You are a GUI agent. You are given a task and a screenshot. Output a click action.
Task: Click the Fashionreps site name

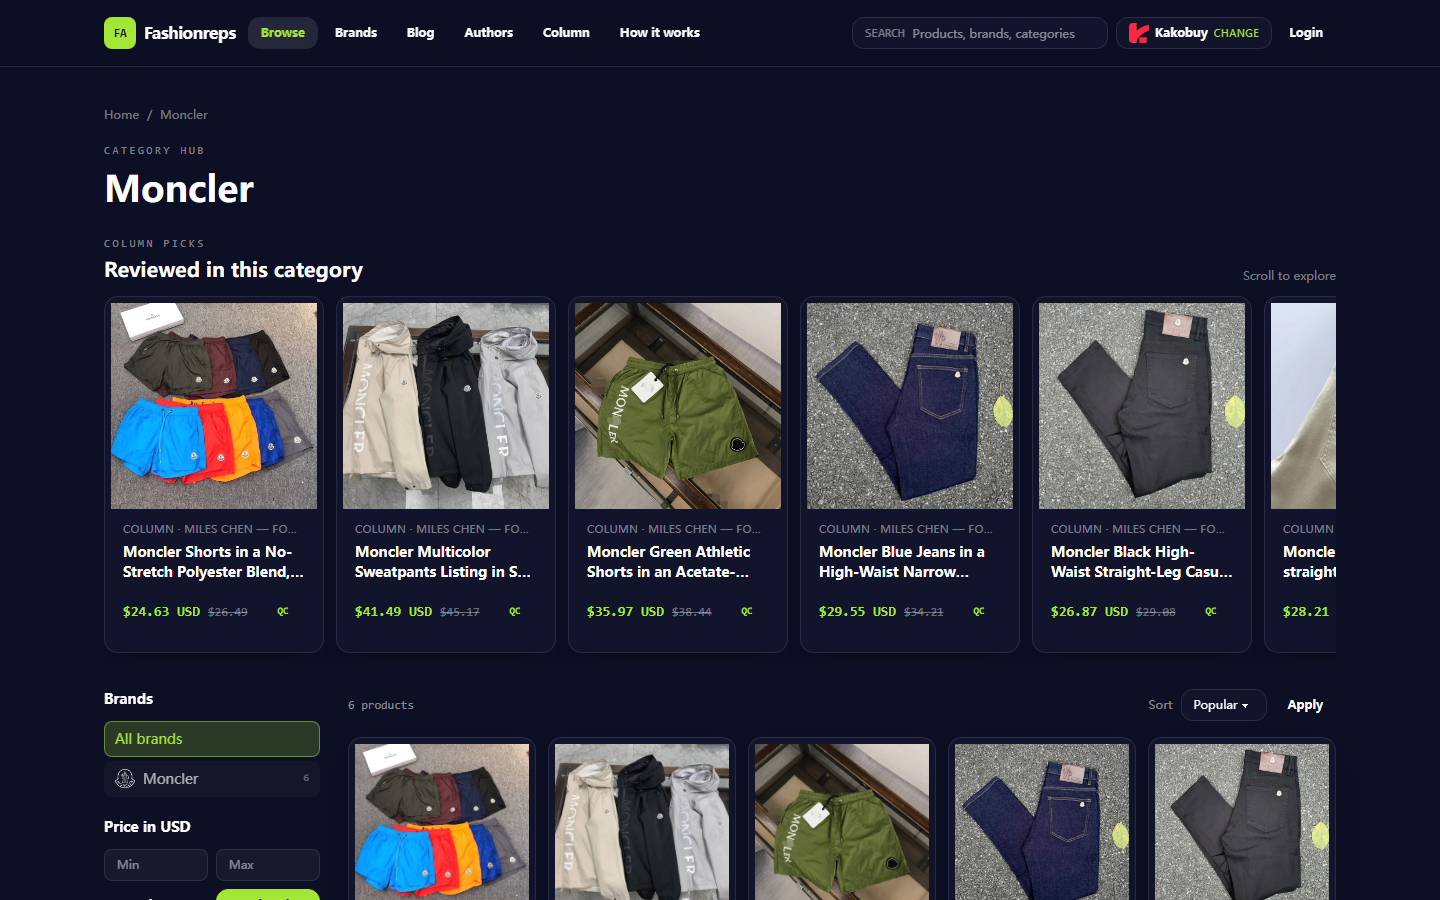(190, 33)
